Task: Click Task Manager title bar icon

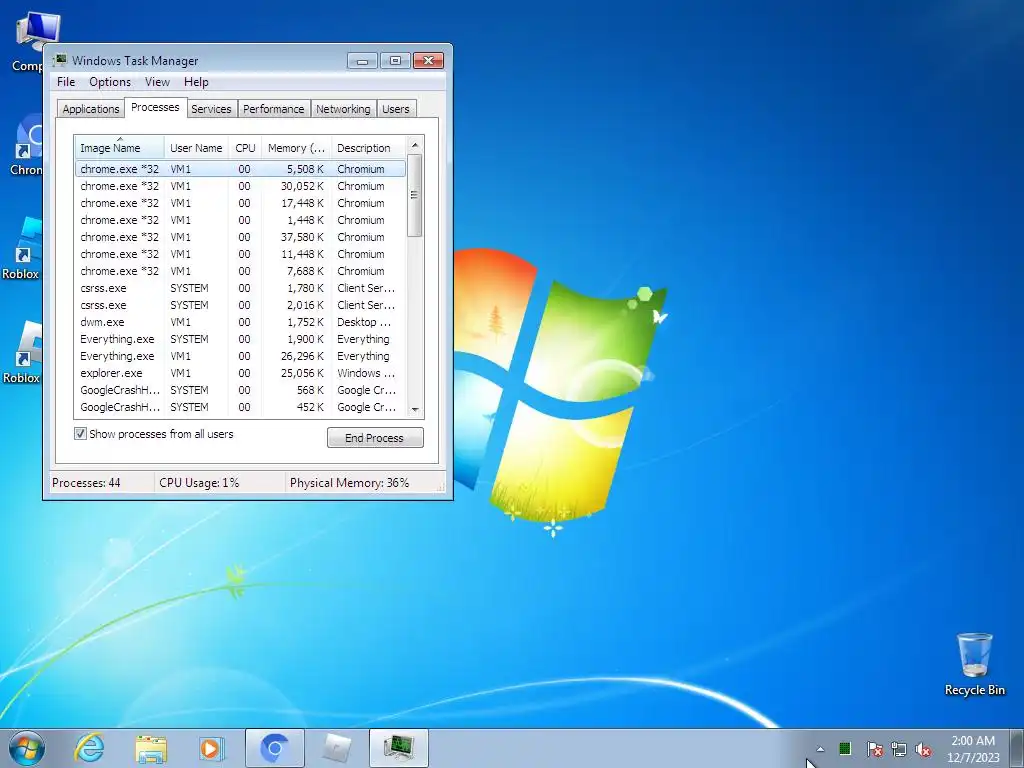Action: (x=60, y=60)
